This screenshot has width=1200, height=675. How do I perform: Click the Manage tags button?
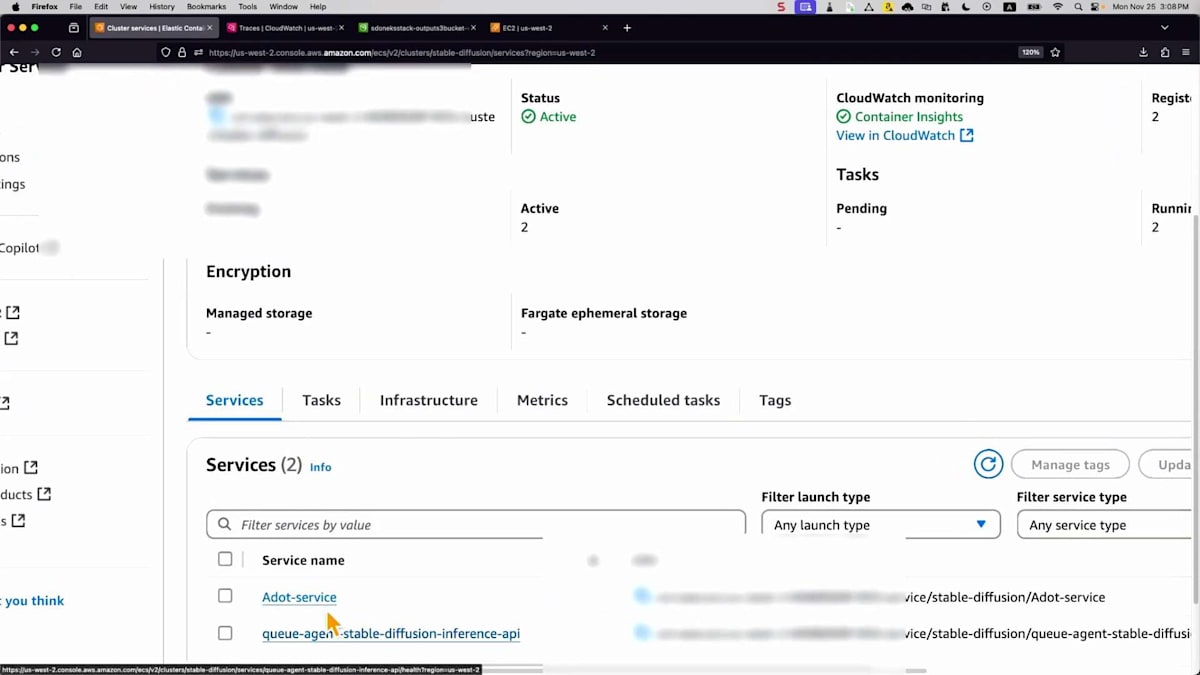1070,464
